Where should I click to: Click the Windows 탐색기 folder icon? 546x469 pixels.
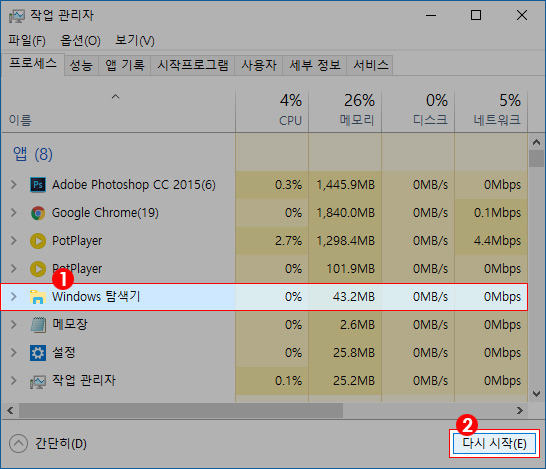click(38, 297)
